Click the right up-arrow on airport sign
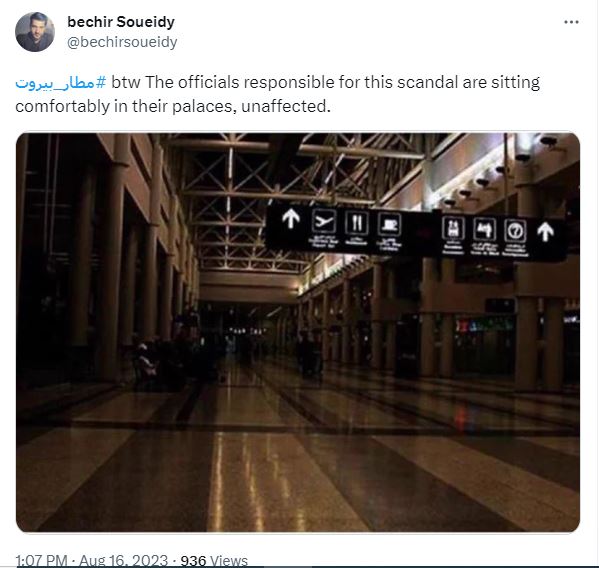Viewport: 599px width, 568px height. [x=545, y=231]
